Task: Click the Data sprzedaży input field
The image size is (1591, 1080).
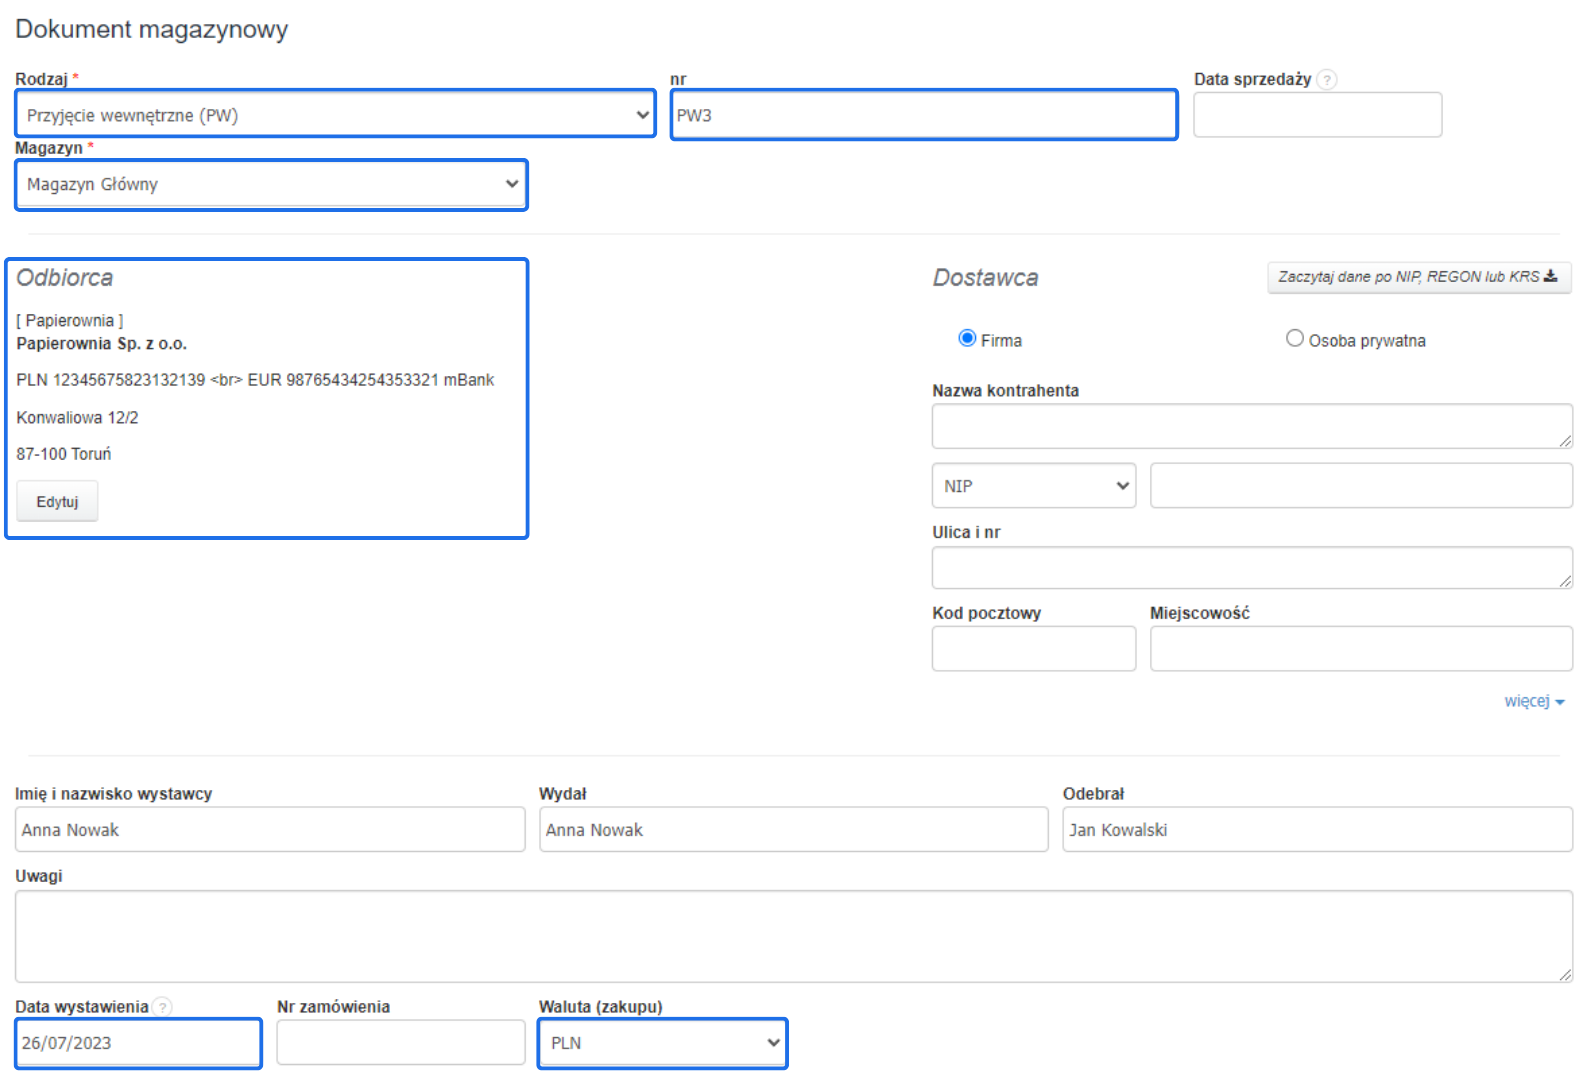Action: click(1317, 115)
